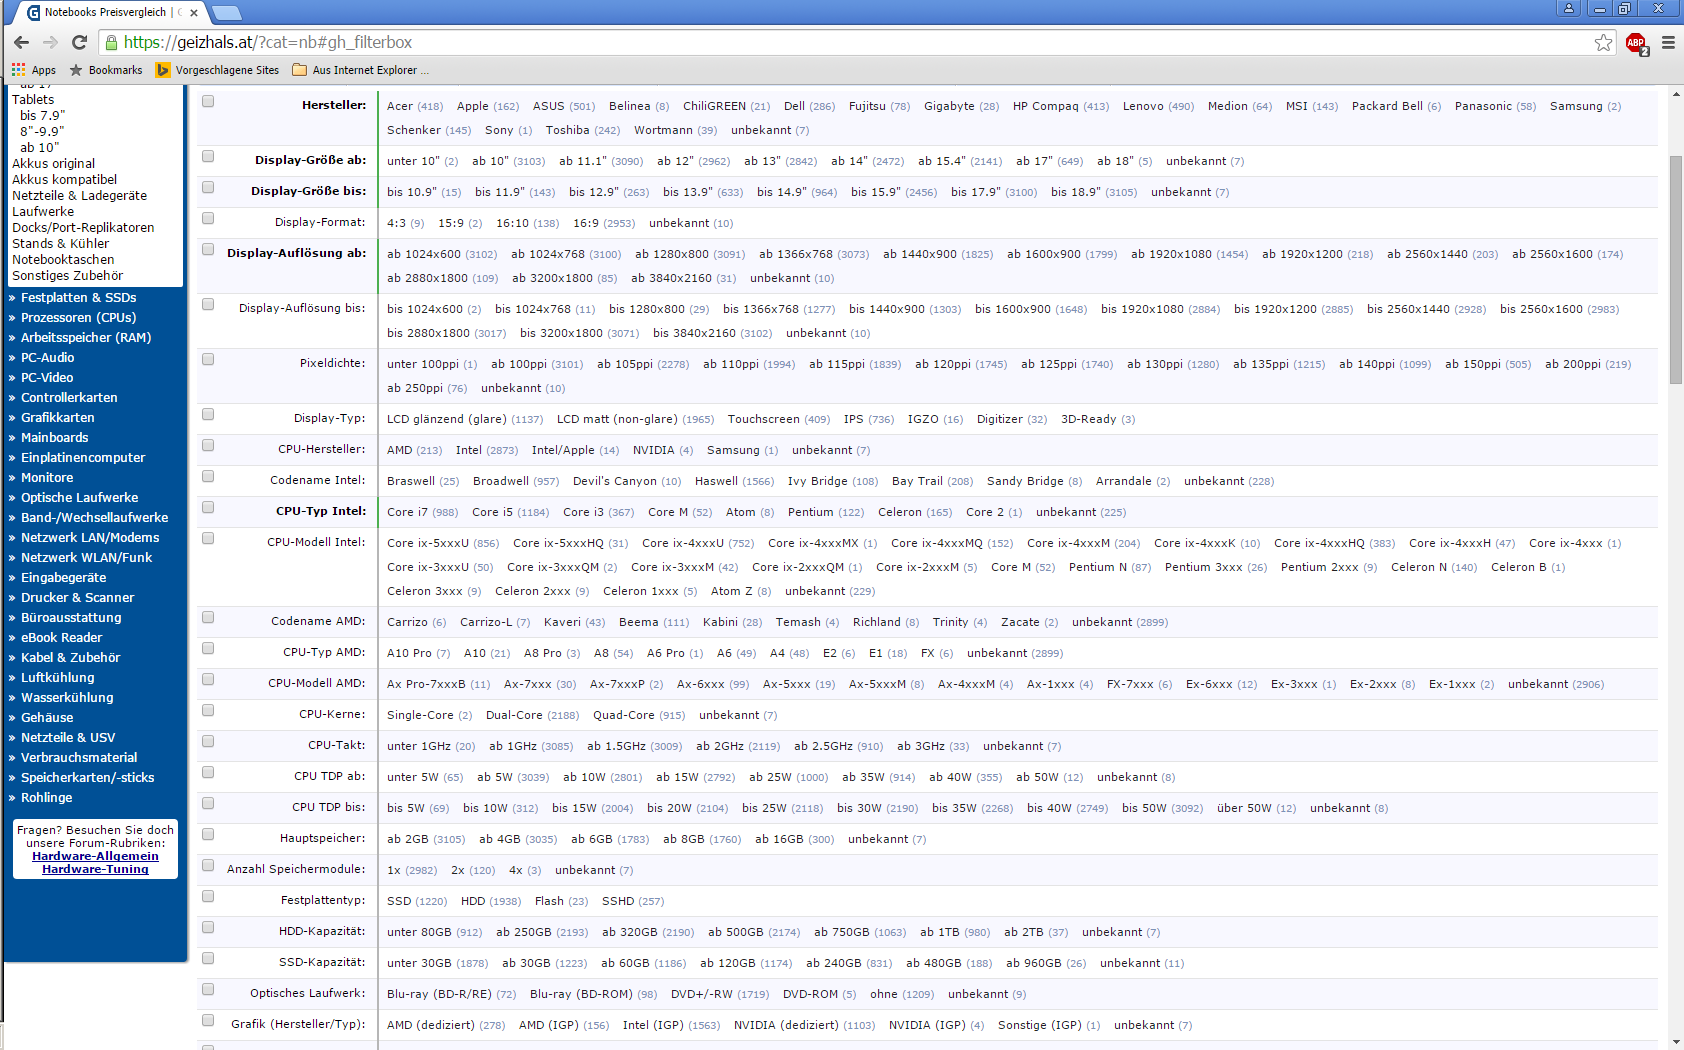Open a new browser tab
Viewport: 1684px width, 1050px height.
(227, 13)
